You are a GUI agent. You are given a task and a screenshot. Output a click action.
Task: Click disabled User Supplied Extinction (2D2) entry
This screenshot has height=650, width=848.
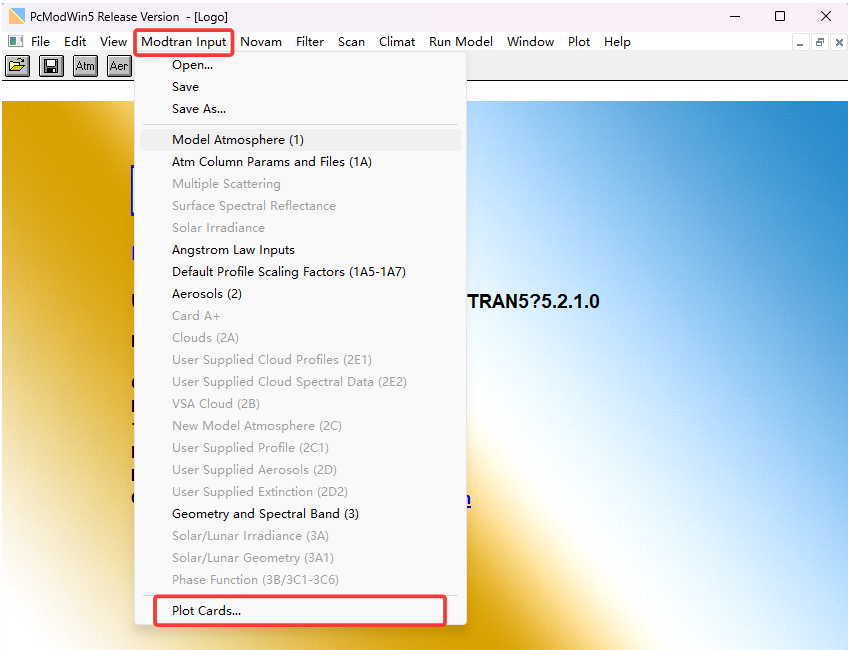tap(300, 492)
